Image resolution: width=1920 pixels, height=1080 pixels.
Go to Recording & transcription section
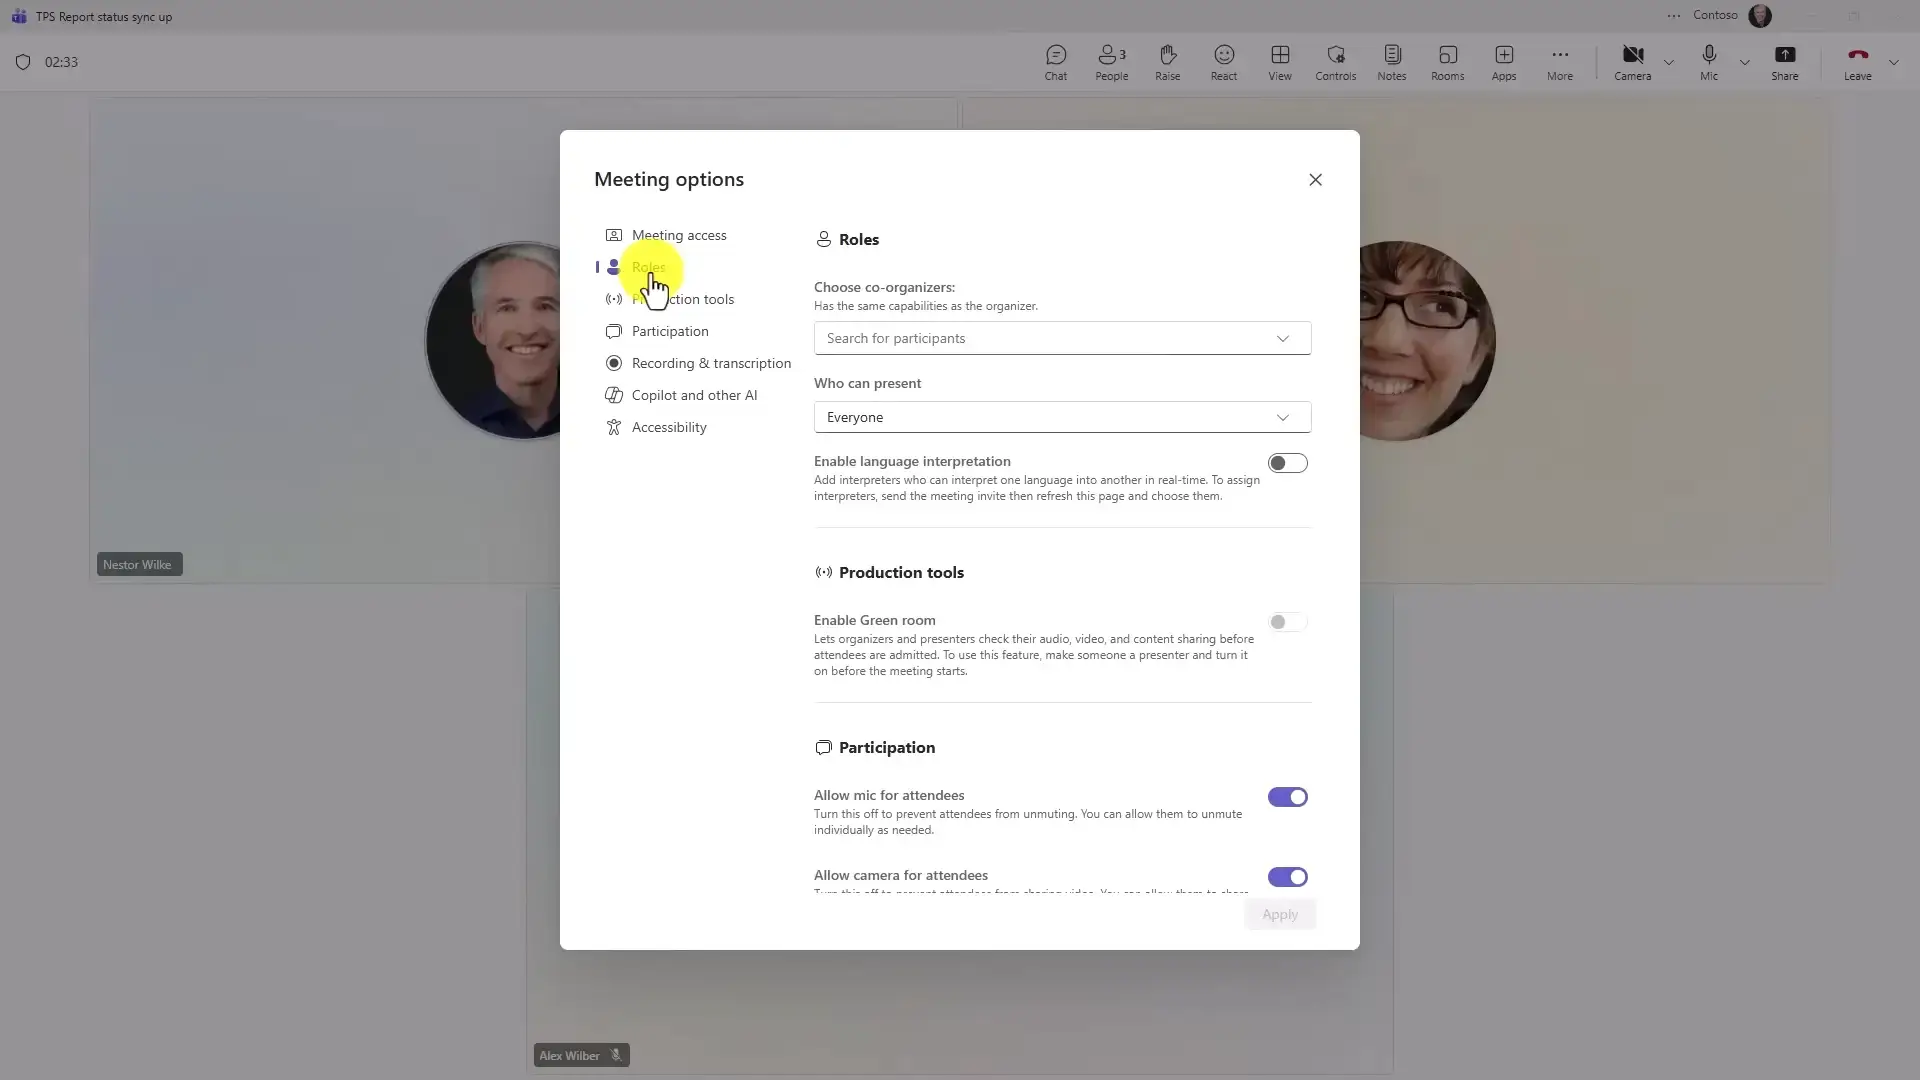tap(711, 363)
